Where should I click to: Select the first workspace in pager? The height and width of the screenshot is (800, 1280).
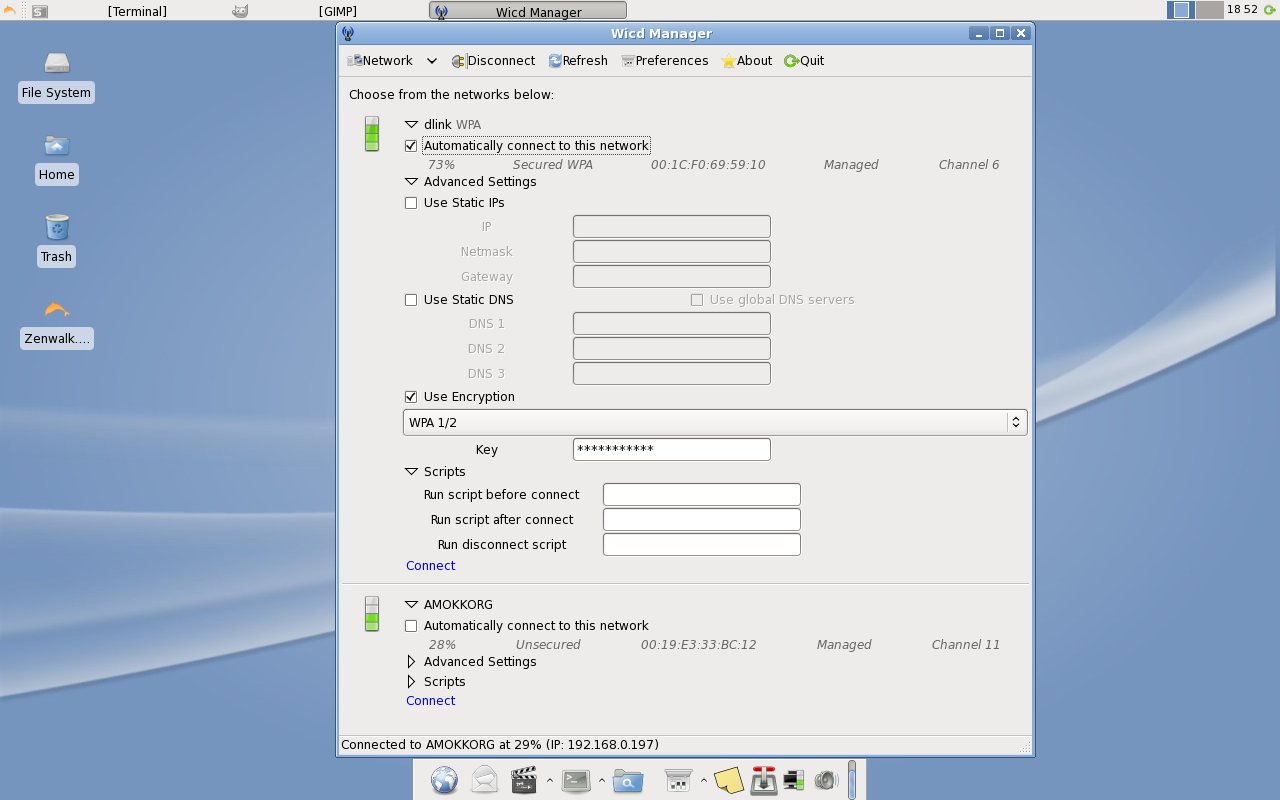click(1181, 10)
